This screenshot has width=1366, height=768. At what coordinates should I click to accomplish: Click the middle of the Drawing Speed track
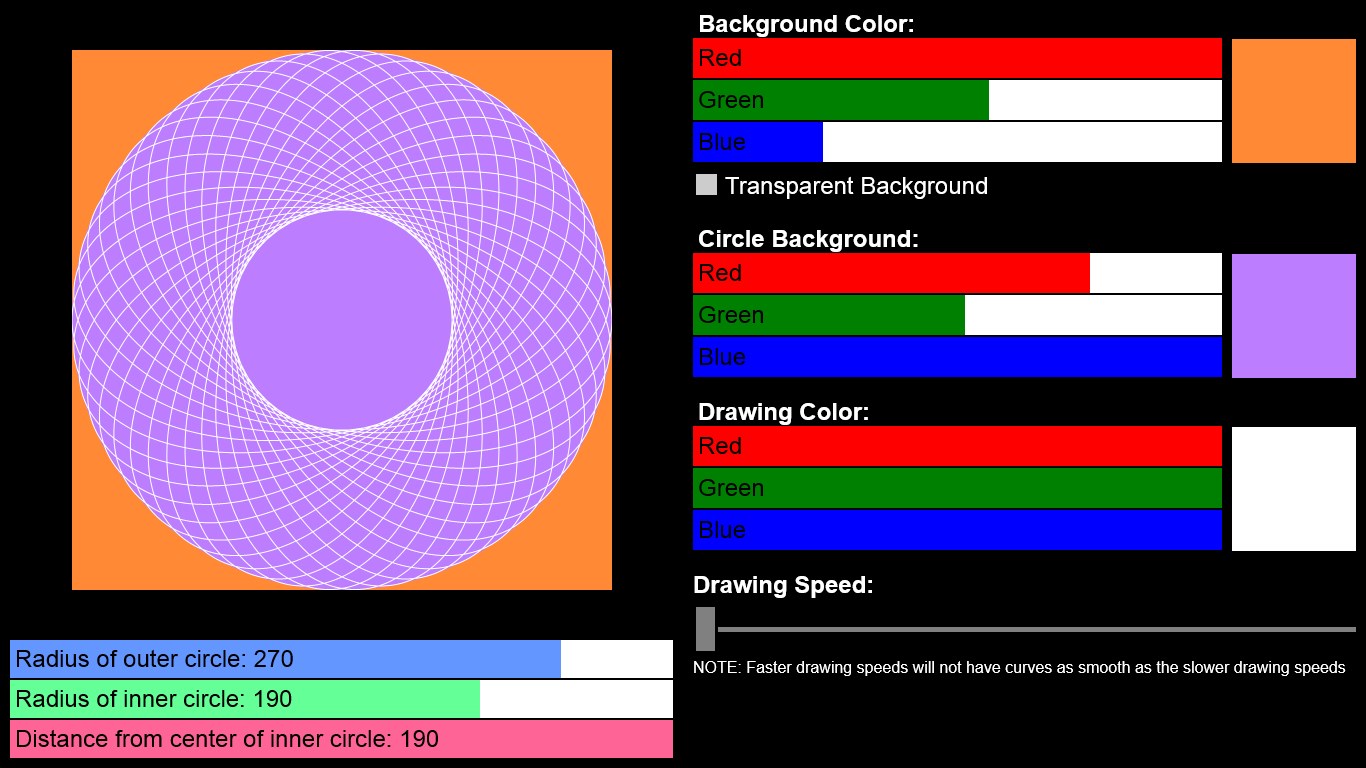pyautogui.click(x=1036, y=629)
